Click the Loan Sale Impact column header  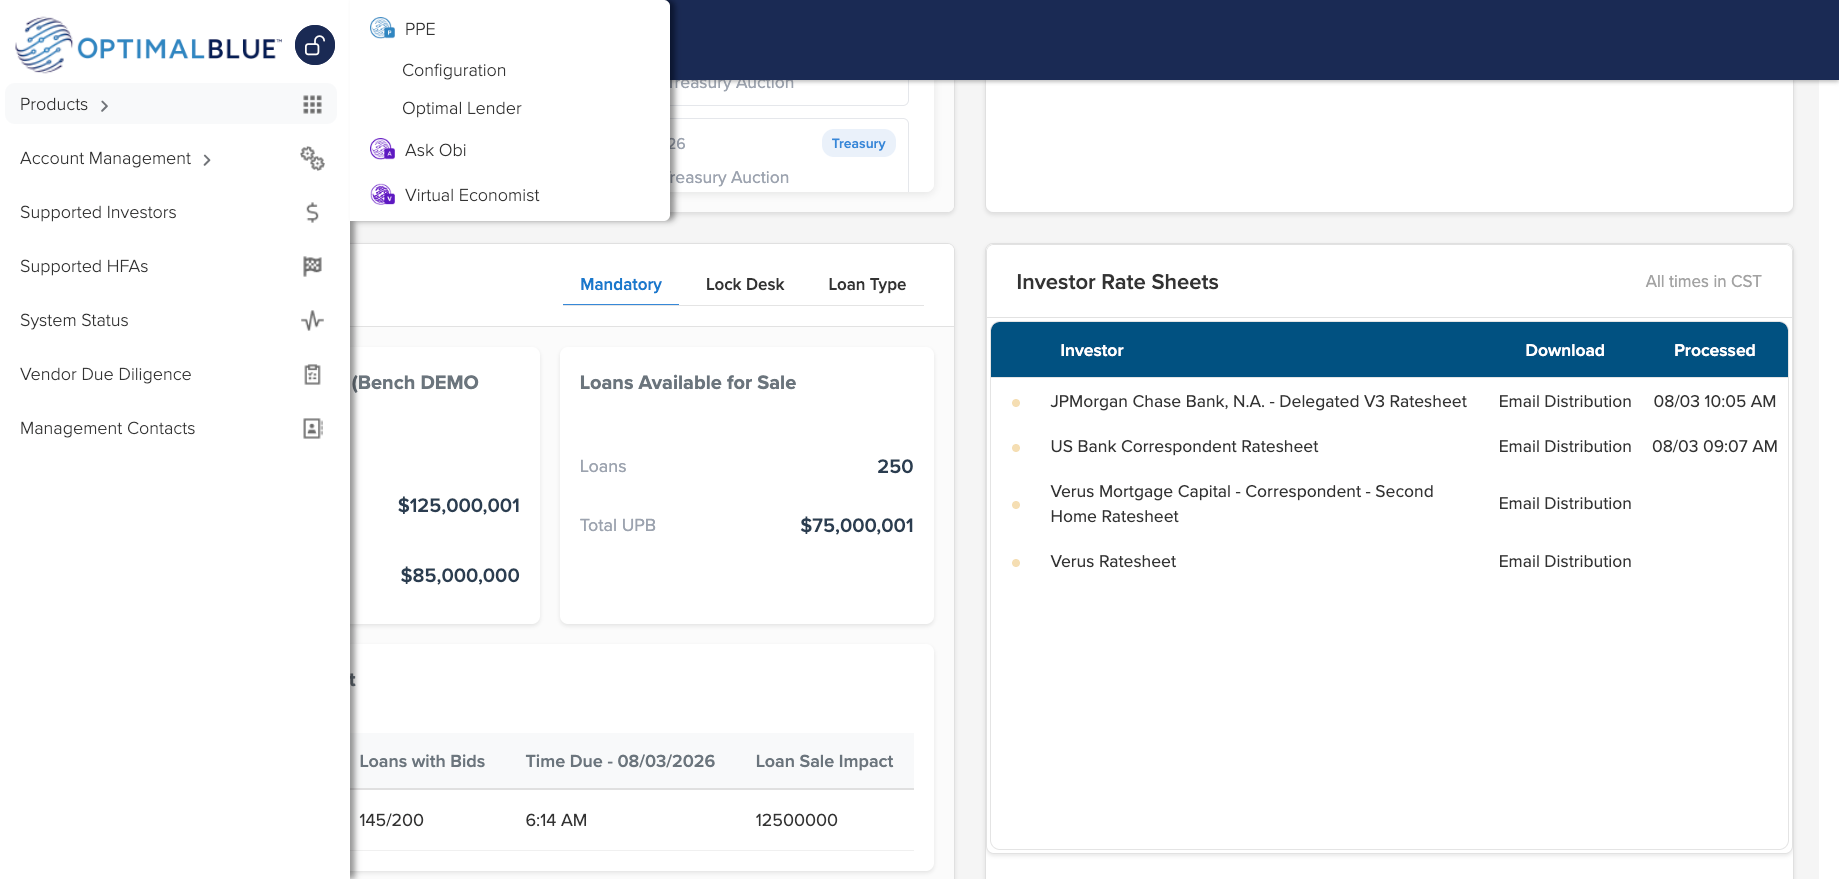[x=824, y=761]
